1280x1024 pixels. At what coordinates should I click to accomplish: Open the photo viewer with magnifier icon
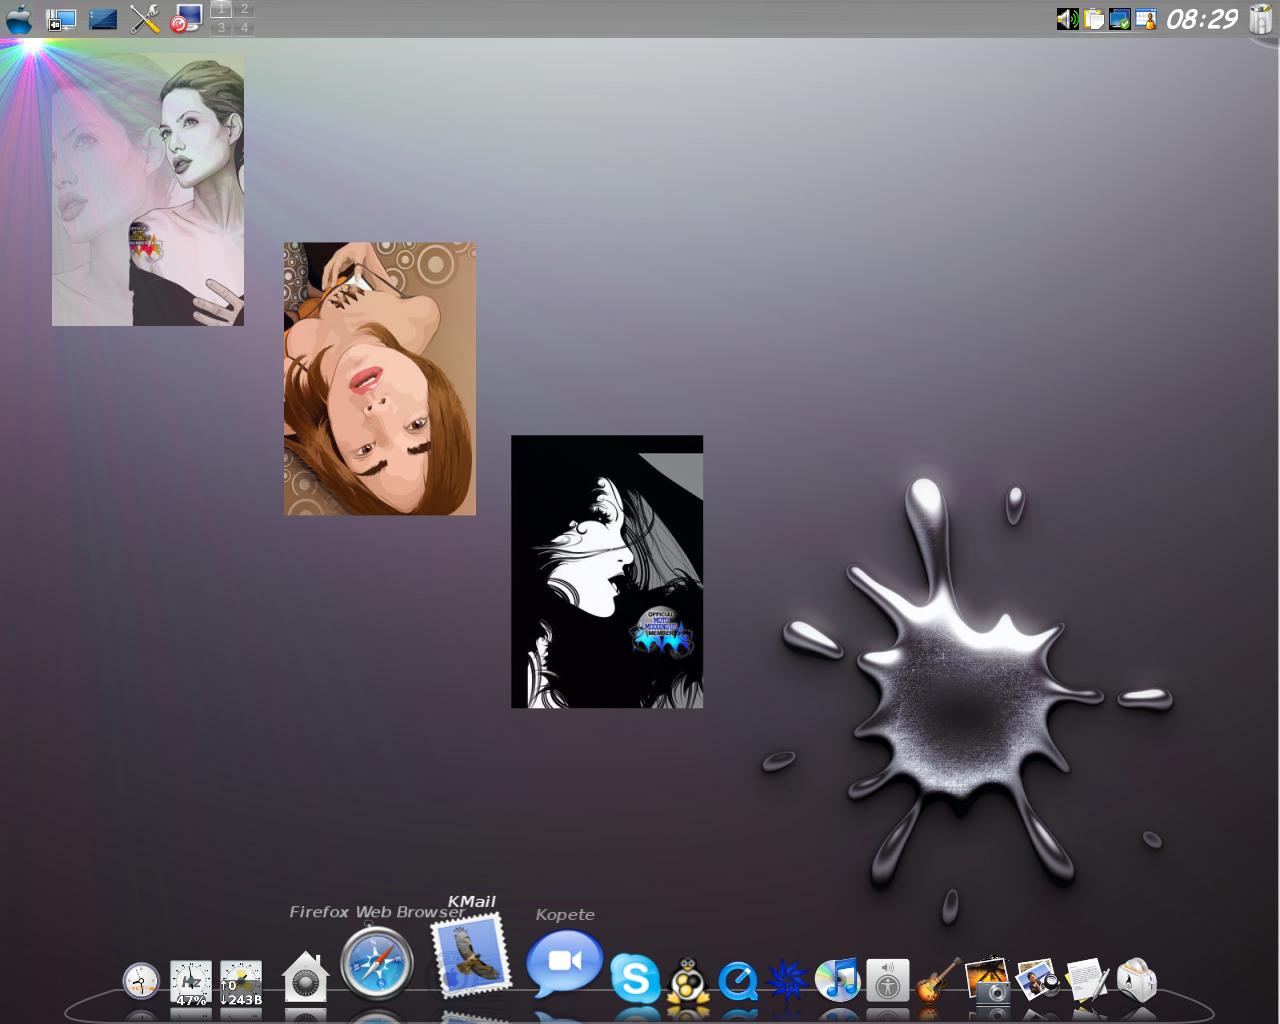tap(1038, 979)
